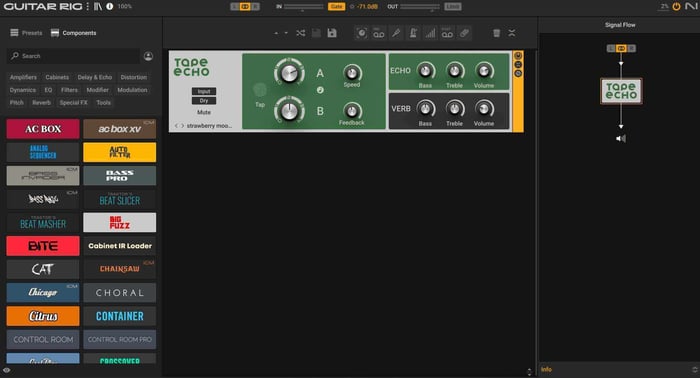Image resolution: width=700 pixels, height=378 pixels.
Task: Click the info icon beside the Guitar Rig logo
Action: tap(109, 7)
